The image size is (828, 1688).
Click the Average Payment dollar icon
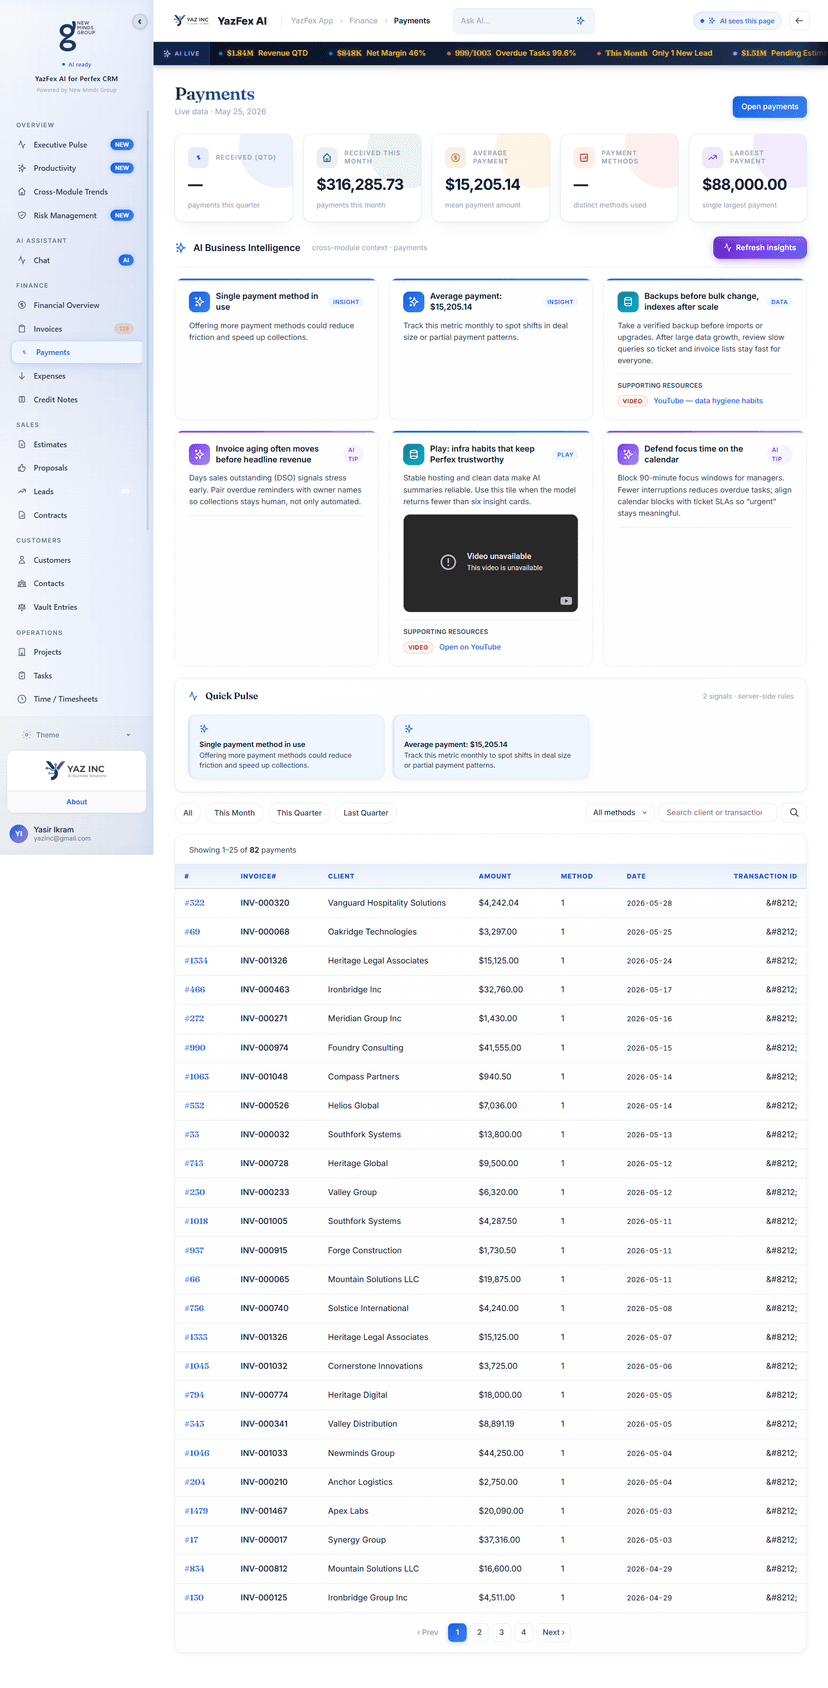point(455,158)
